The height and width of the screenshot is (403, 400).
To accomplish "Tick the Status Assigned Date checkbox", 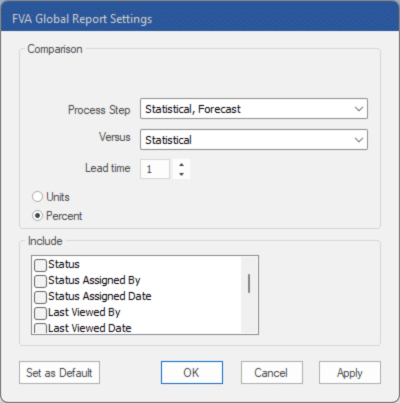I will pyautogui.click(x=40, y=297).
